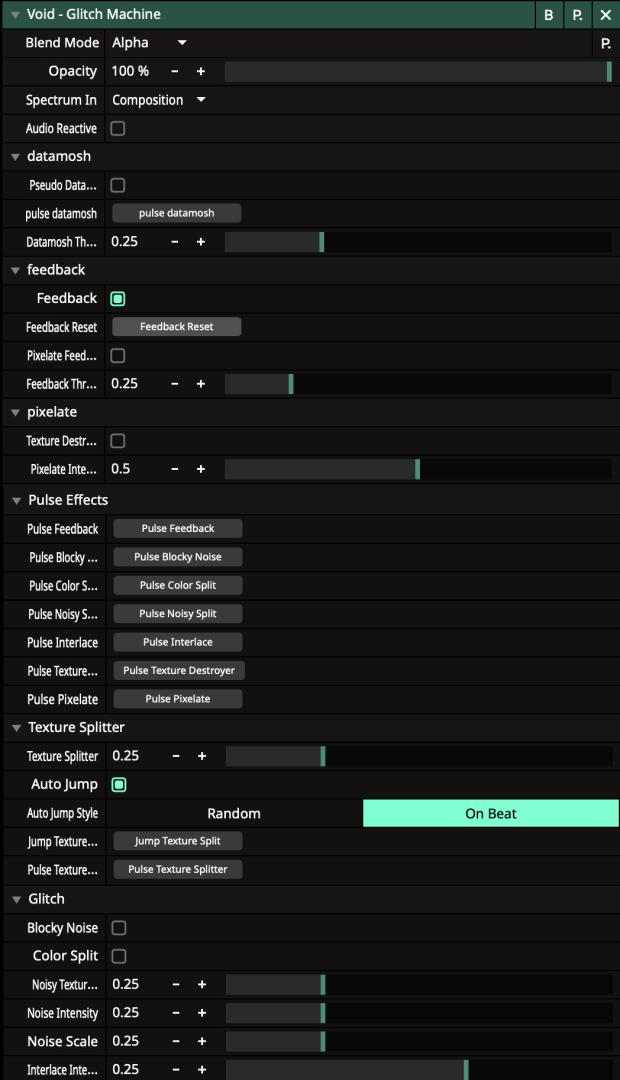Screen dimensions: 620x1080
Task: Open the Blend Mode Alpha dropdown
Action: tap(149, 43)
